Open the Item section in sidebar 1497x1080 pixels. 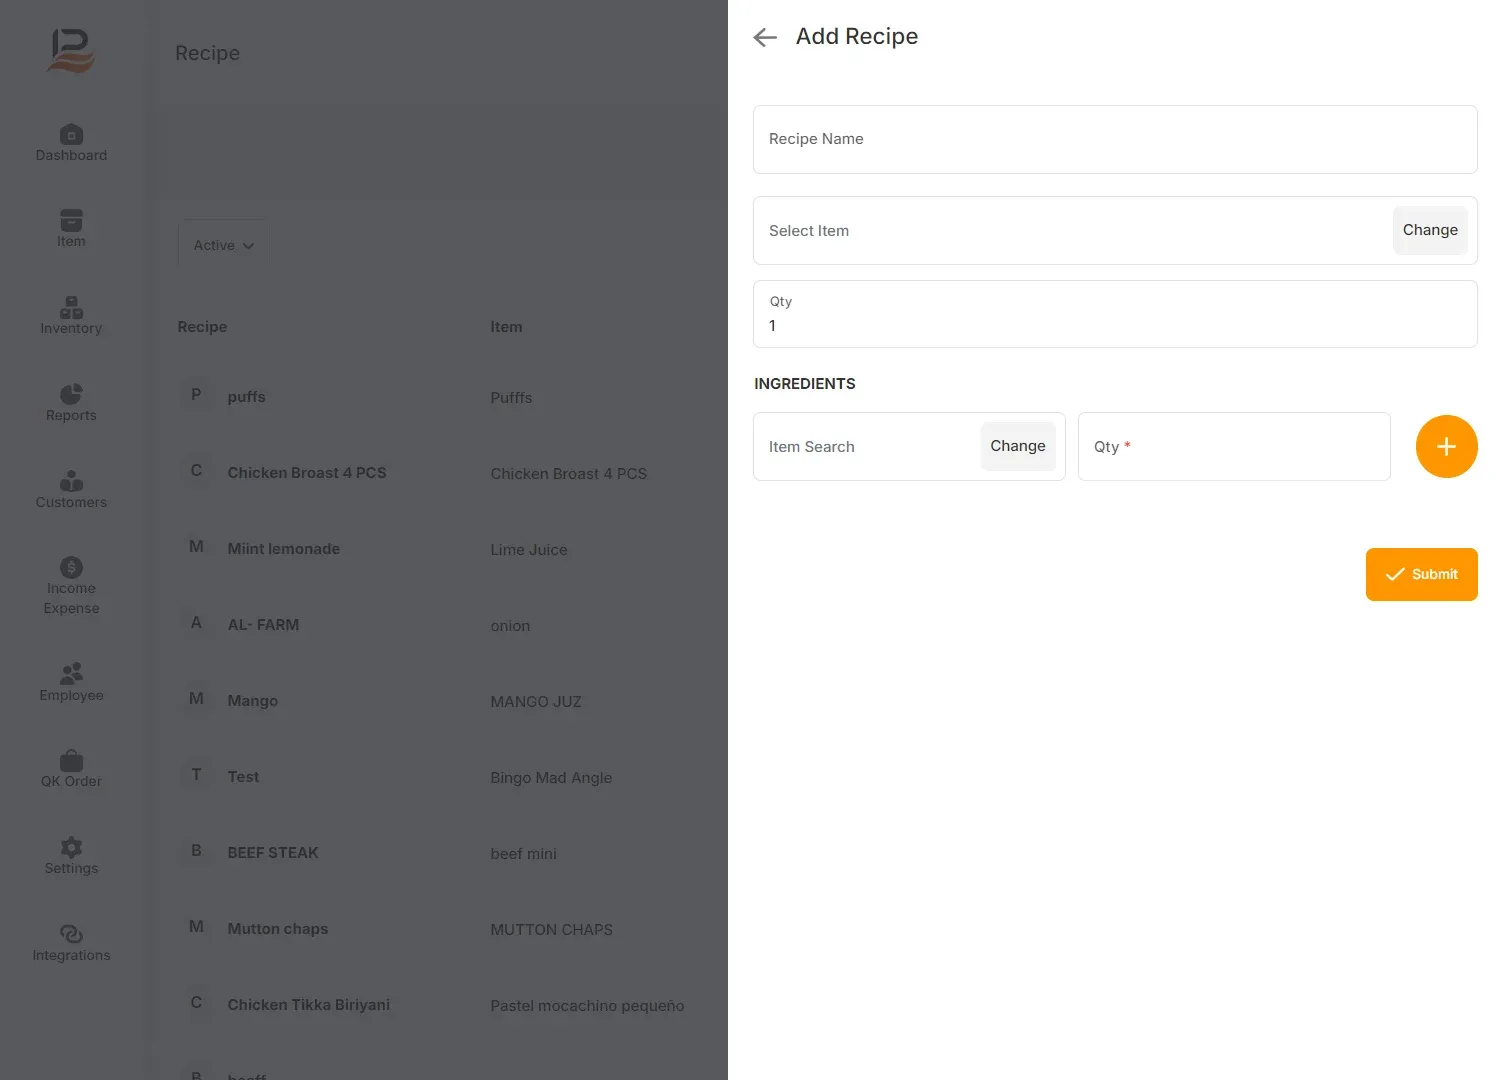click(71, 229)
